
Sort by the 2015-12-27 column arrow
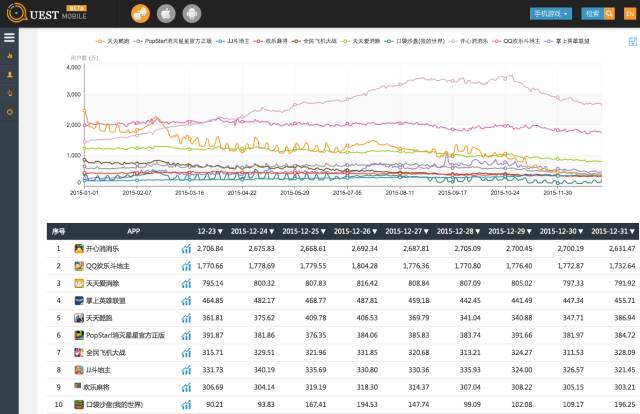(426, 231)
